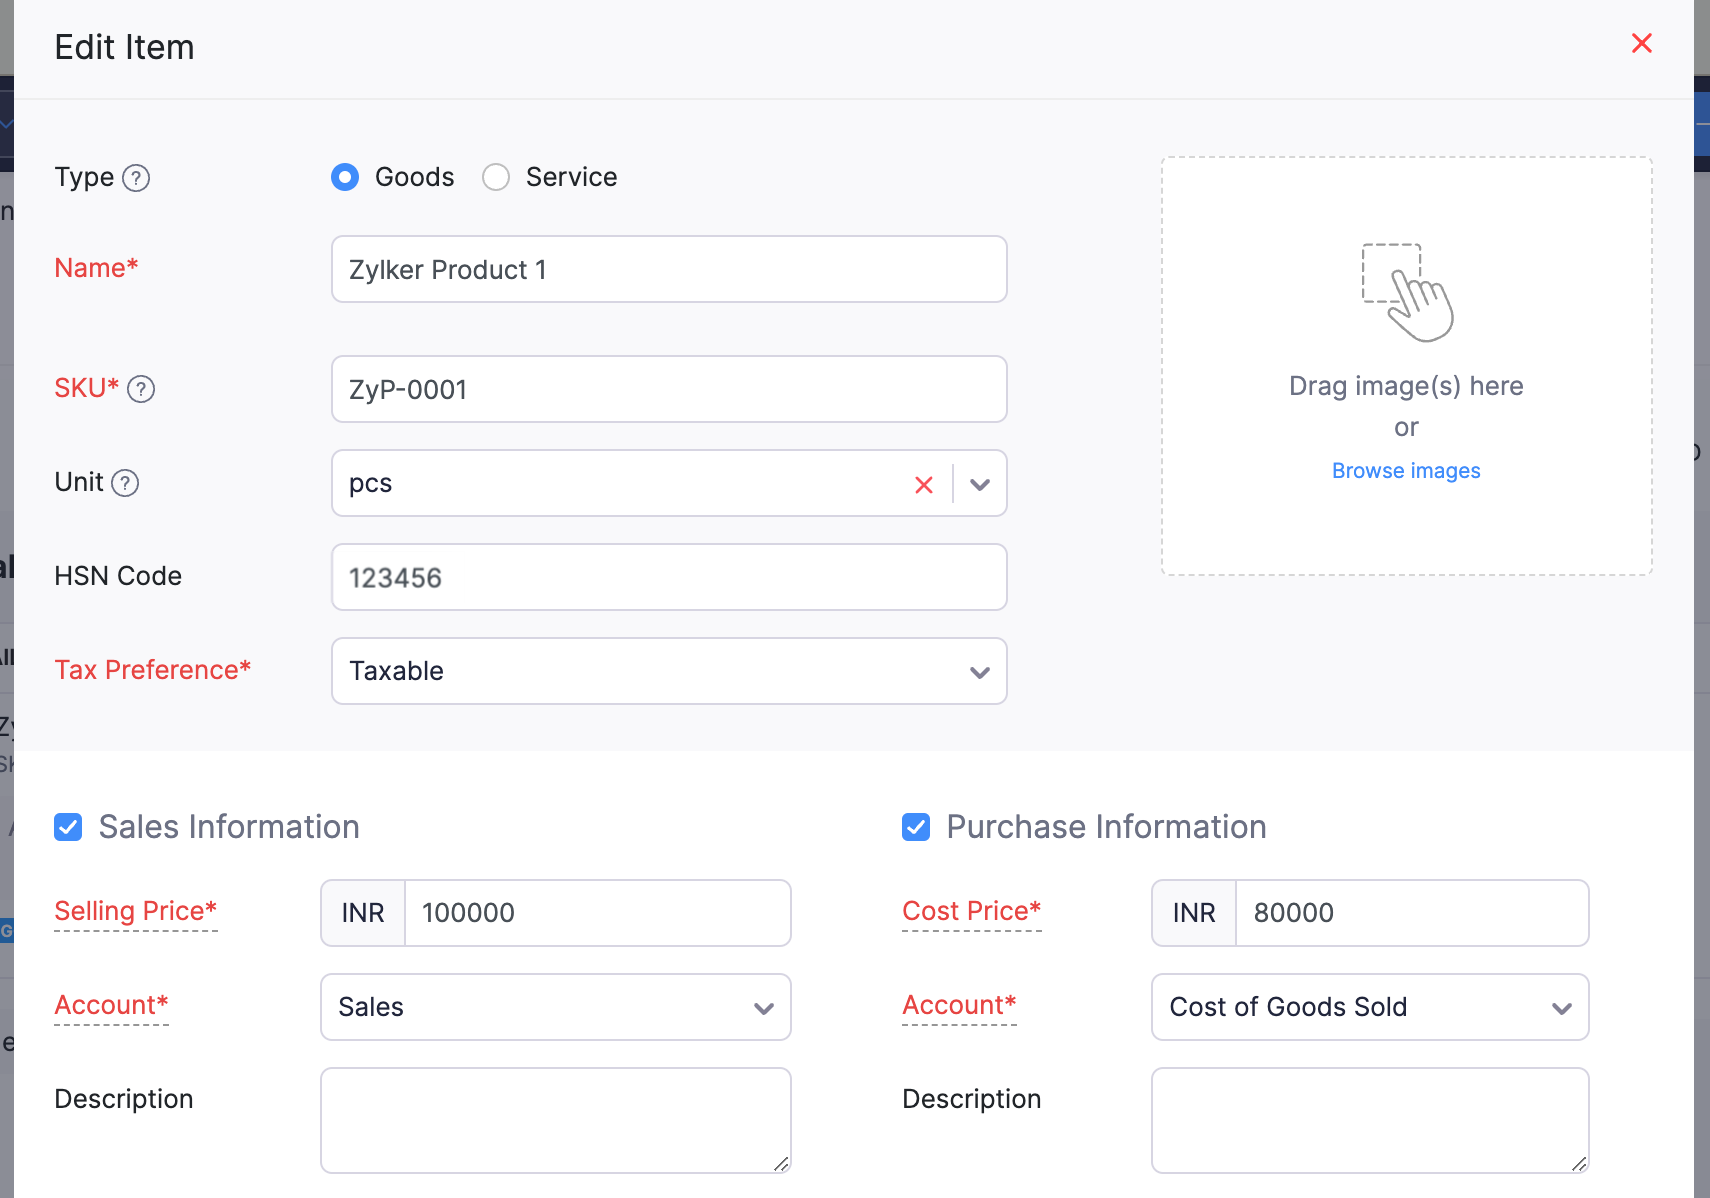The height and width of the screenshot is (1198, 1710).
Task: Uncheck the Purchase Information checkbox
Action: (916, 827)
